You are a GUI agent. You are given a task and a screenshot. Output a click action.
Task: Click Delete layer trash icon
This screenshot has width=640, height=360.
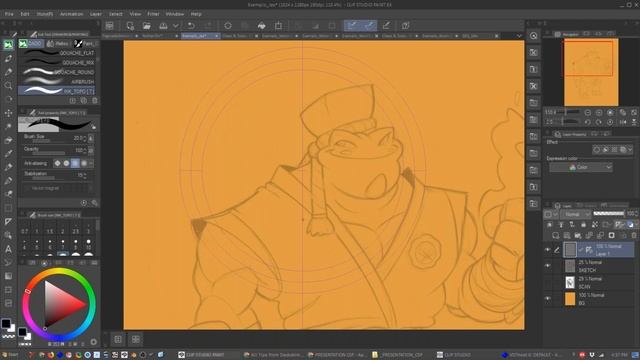634,236
